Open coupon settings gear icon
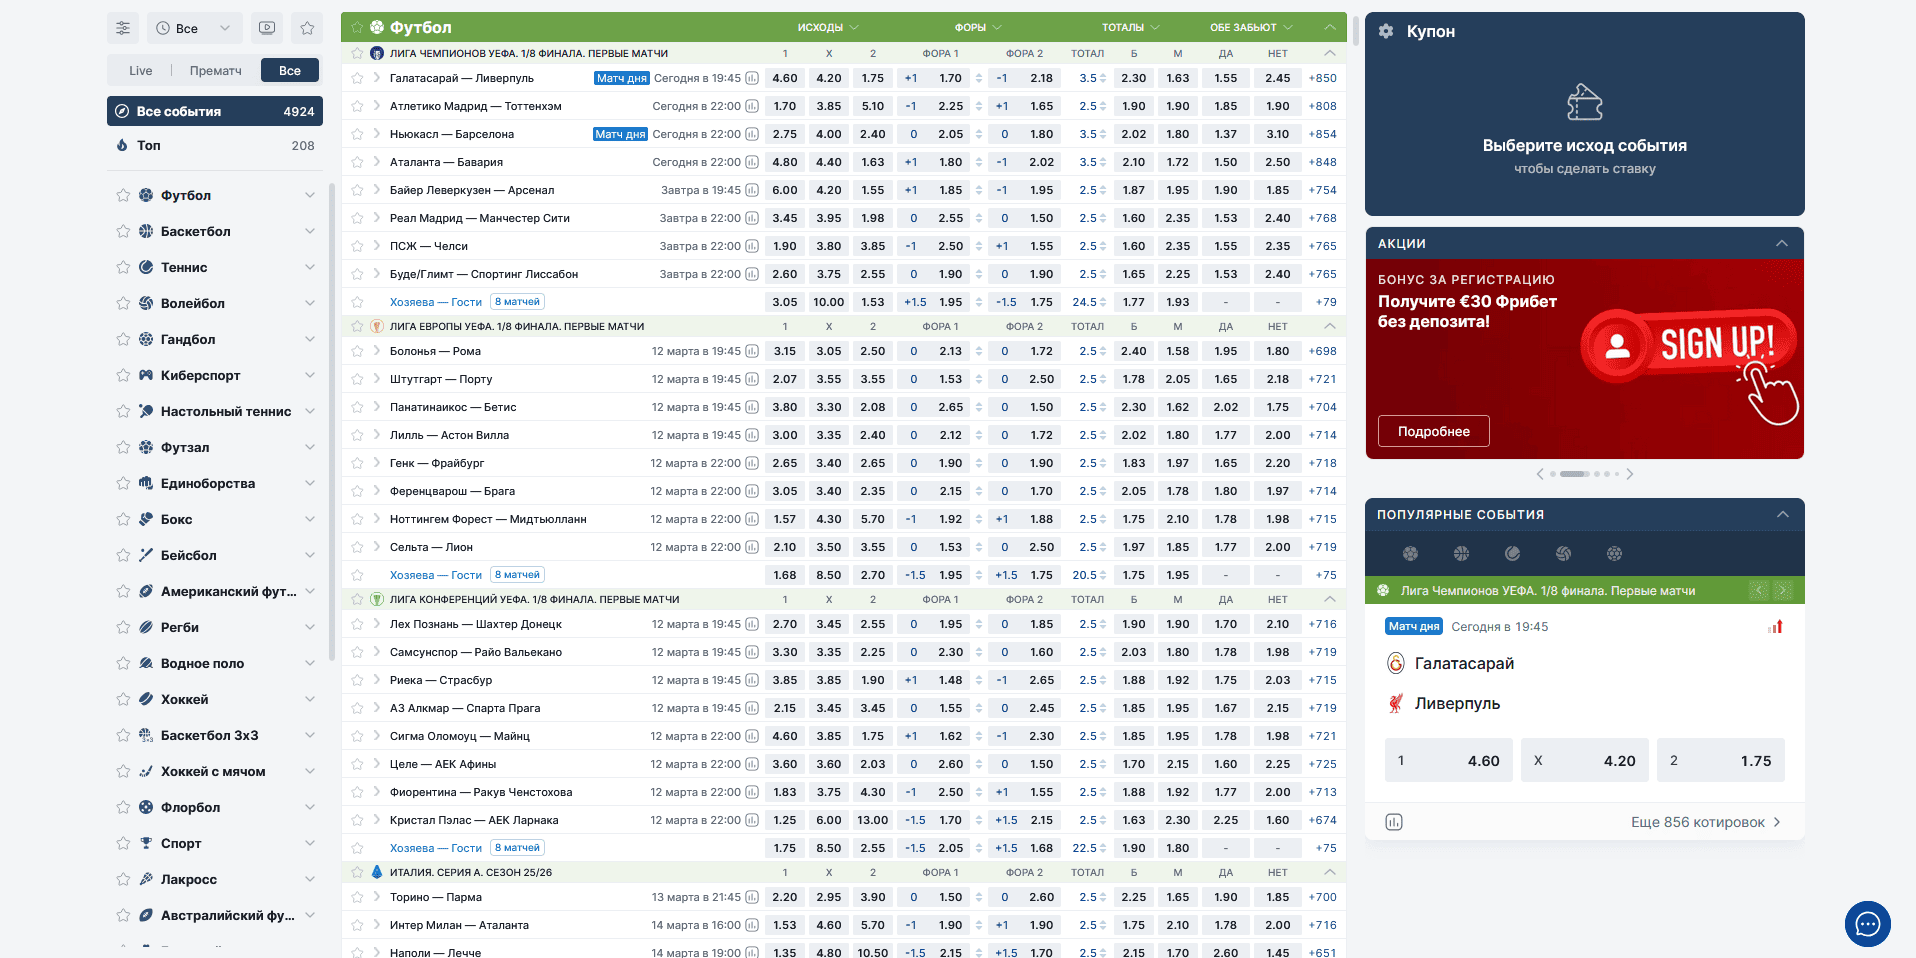Image resolution: width=1916 pixels, height=958 pixels. 1386,31
